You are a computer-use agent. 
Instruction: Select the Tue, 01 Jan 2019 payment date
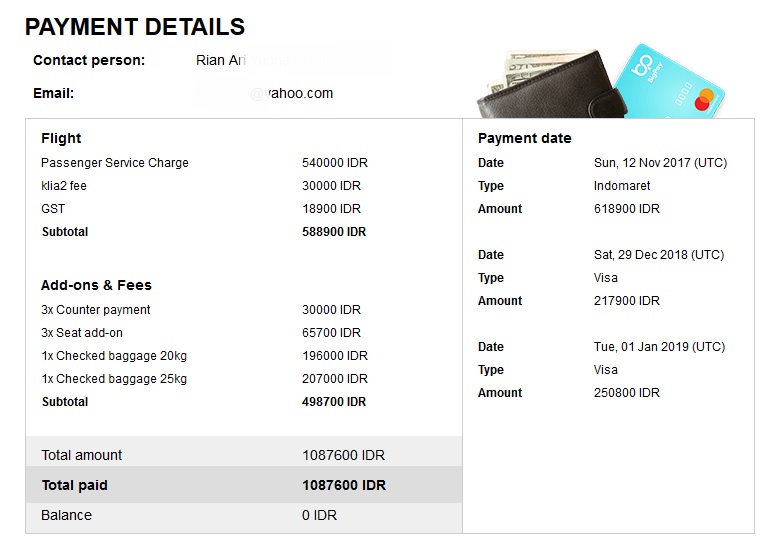coord(659,347)
